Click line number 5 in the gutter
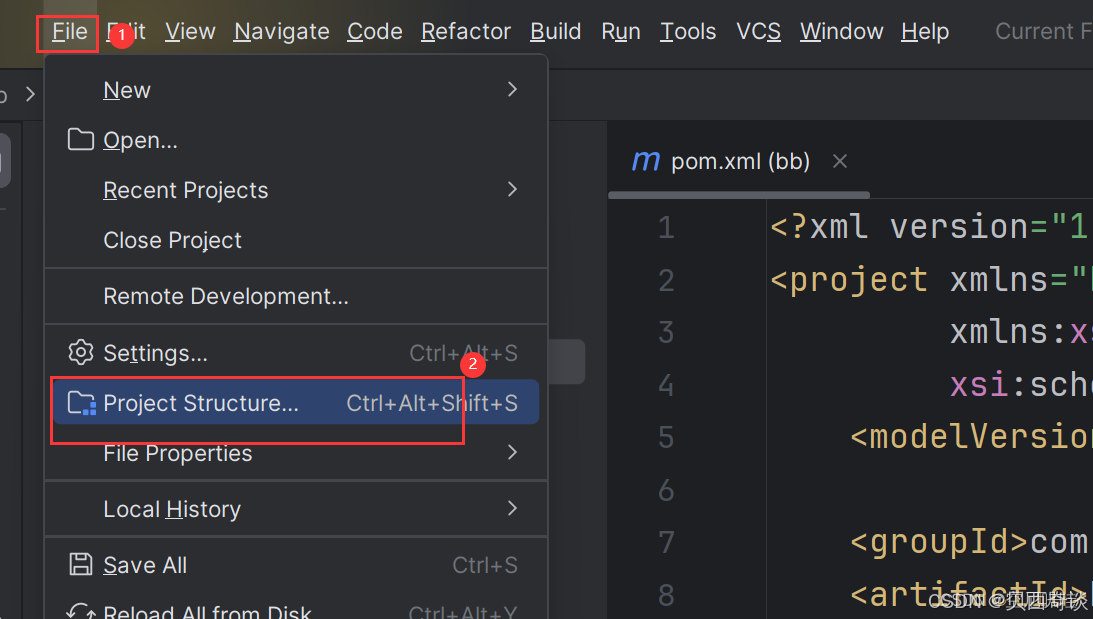 [666, 438]
